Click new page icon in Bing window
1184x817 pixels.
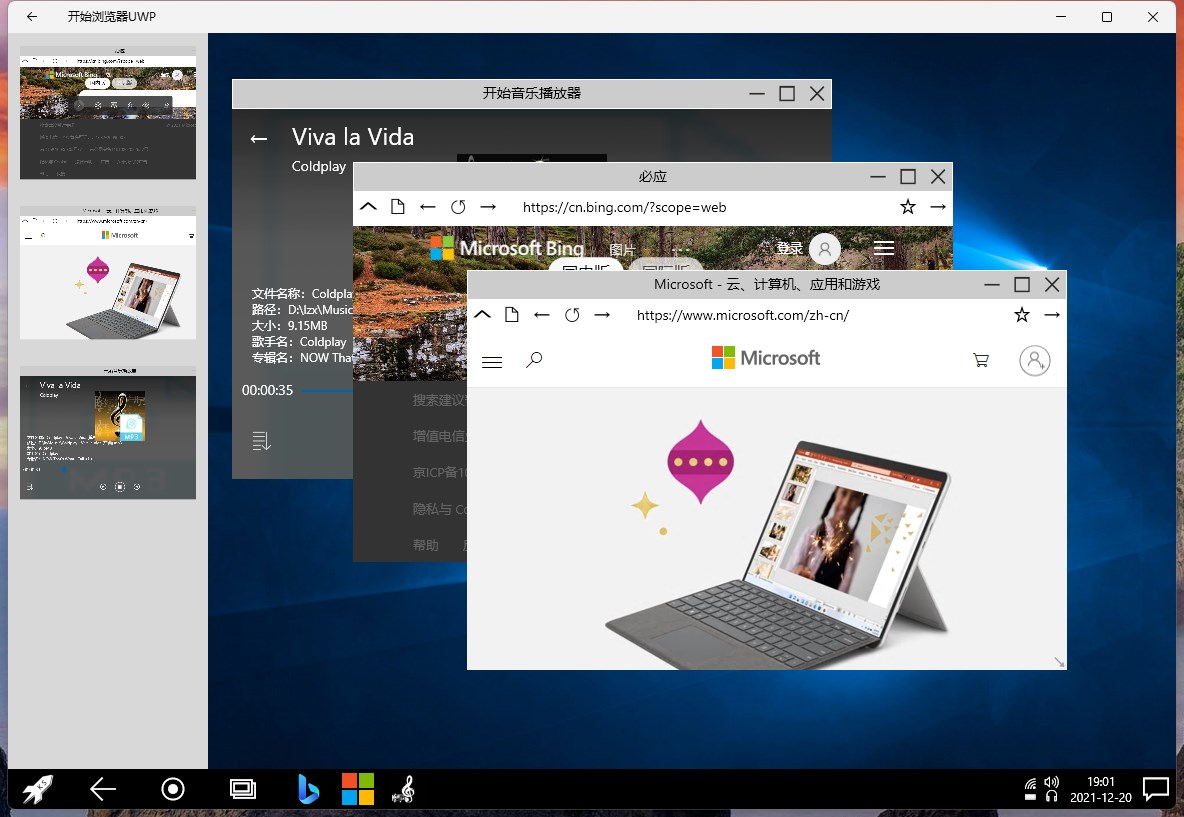(398, 207)
